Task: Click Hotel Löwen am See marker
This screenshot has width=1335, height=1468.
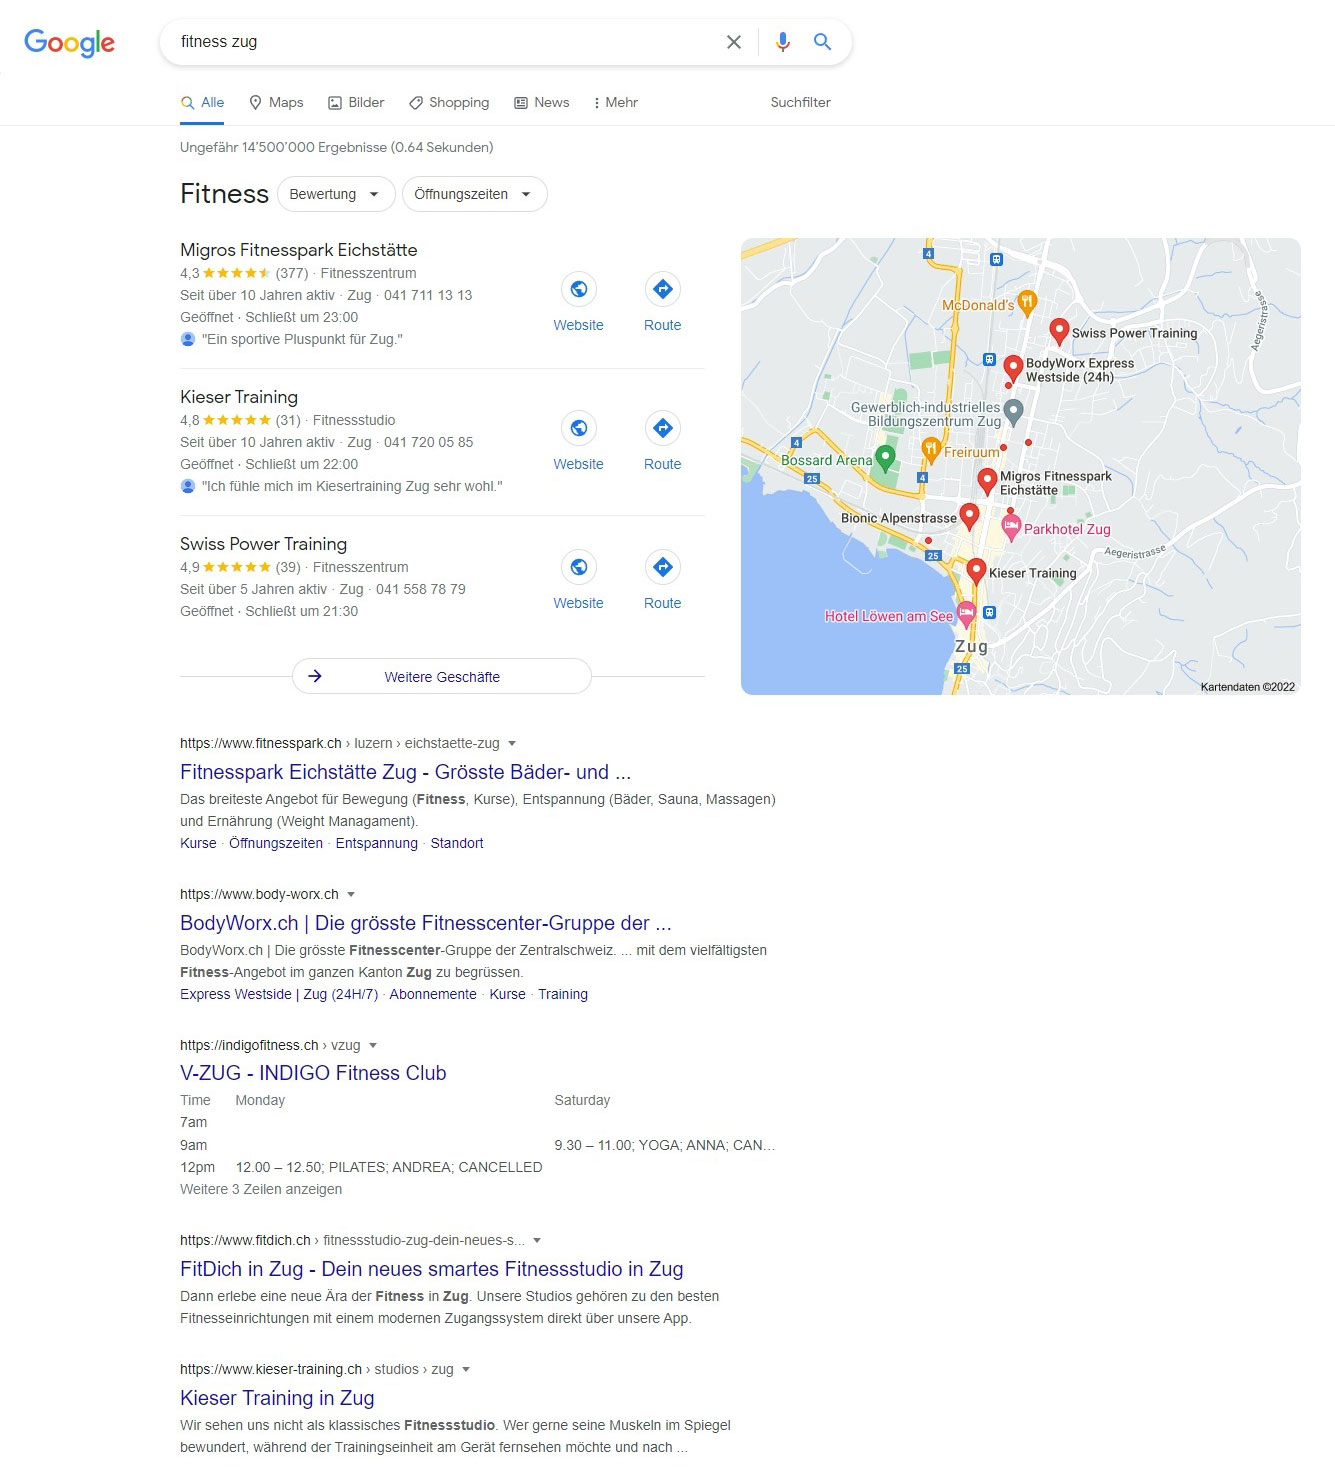Action: [x=966, y=614]
